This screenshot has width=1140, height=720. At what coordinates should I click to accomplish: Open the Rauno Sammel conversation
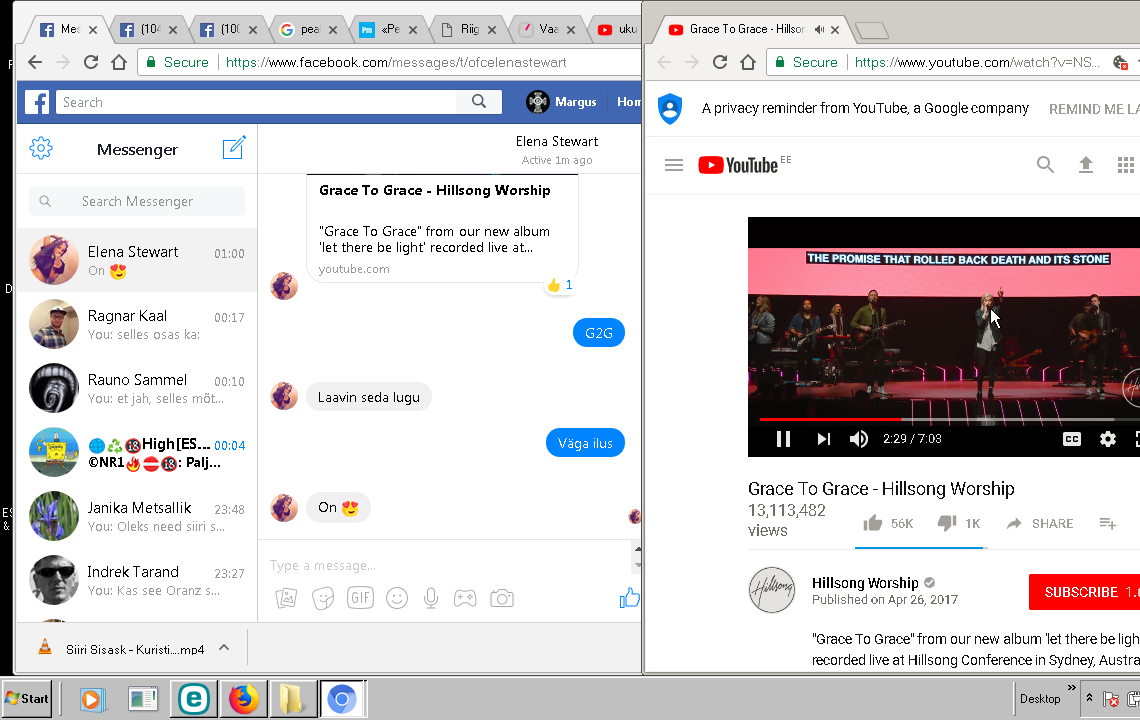[x=137, y=388]
